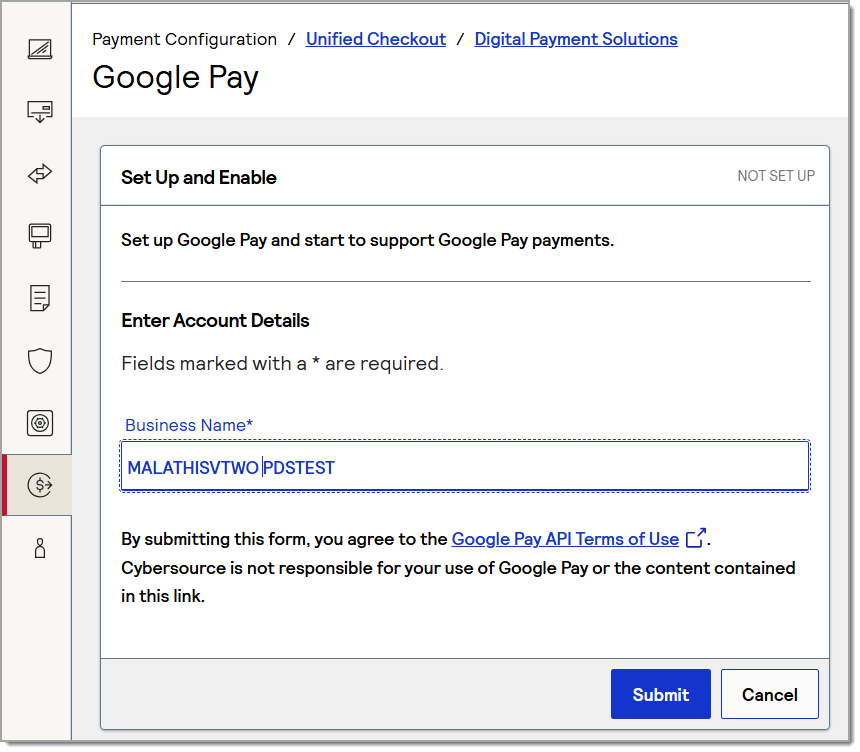The width and height of the screenshot is (860, 752).
Task: Click the document reports sidebar icon
Action: [x=39, y=298]
